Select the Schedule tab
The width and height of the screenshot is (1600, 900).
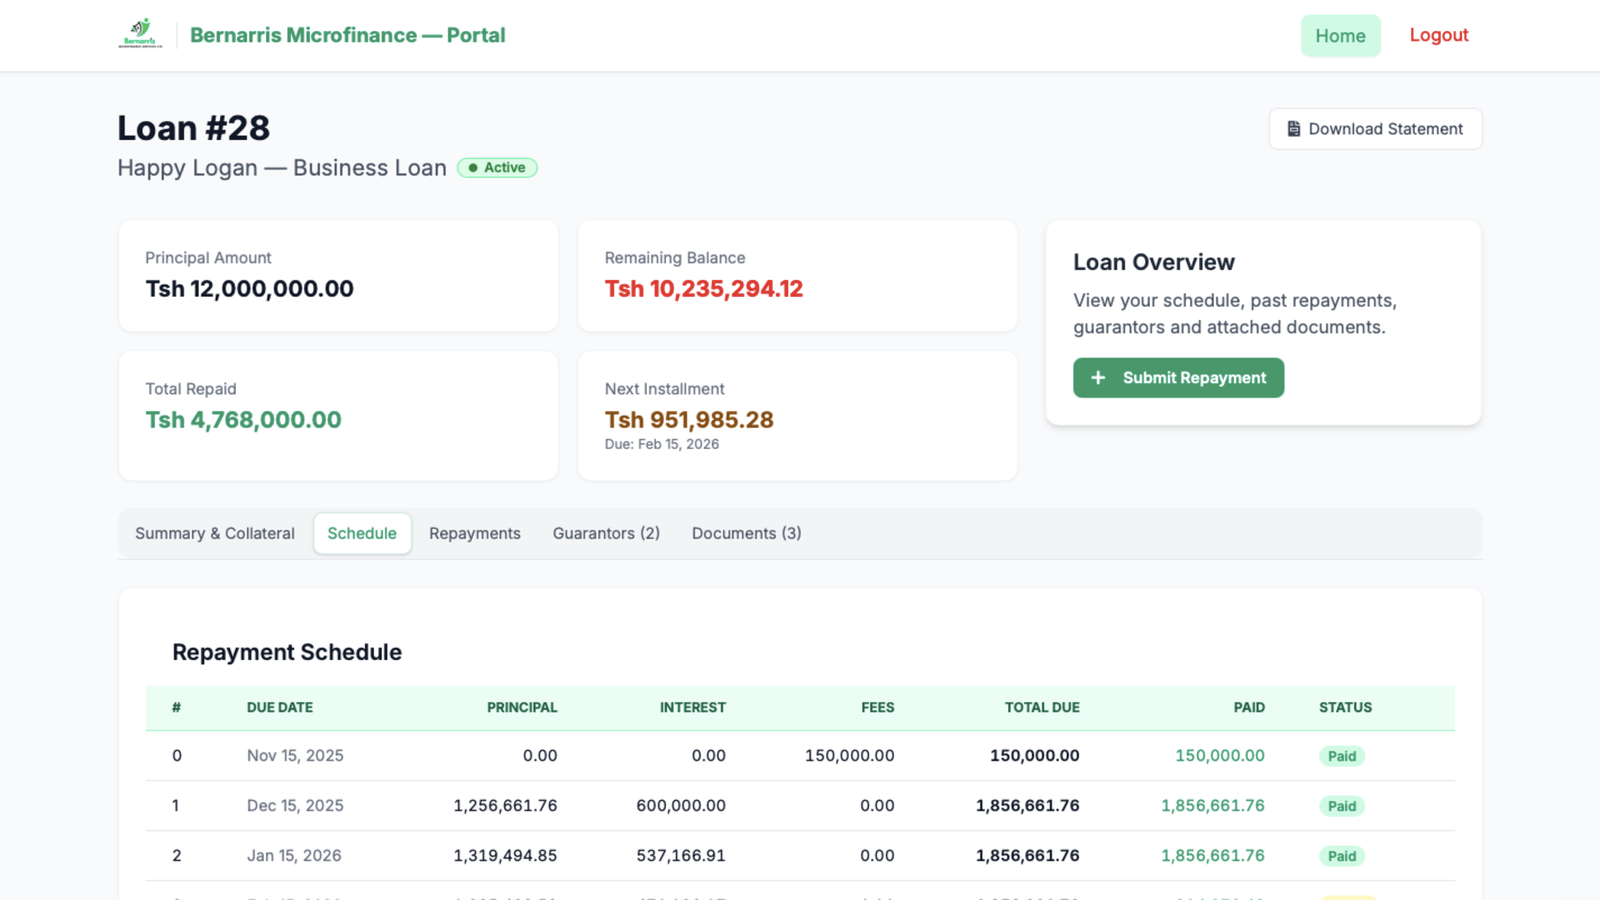pos(362,533)
